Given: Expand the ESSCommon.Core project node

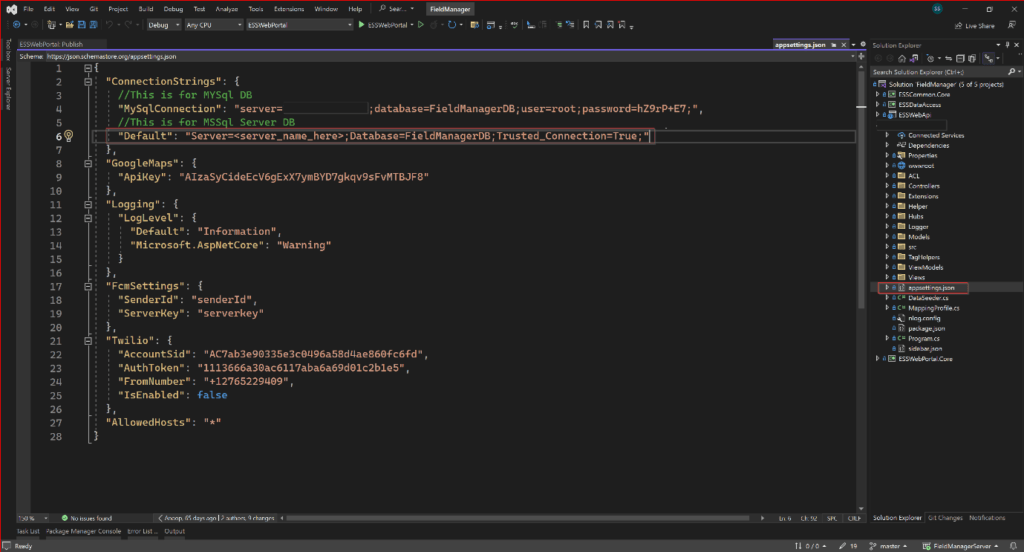Looking at the screenshot, I should pyautogui.click(x=878, y=95).
